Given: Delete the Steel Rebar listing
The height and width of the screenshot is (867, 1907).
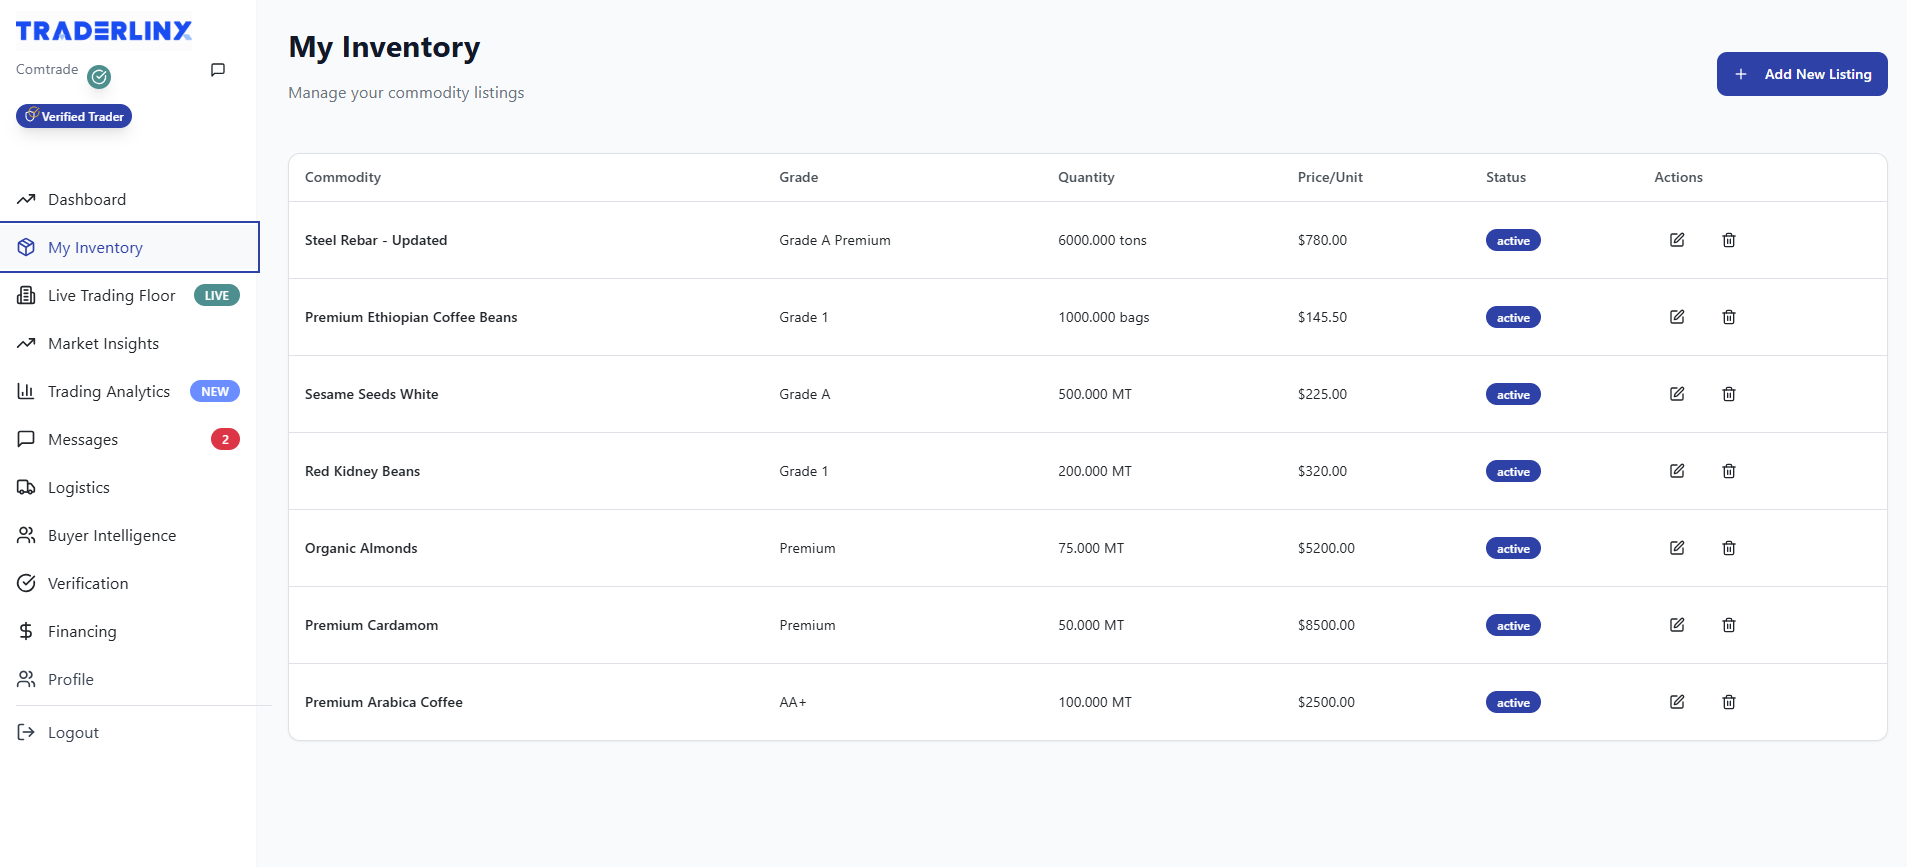Looking at the screenshot, I should point(1728,240).
